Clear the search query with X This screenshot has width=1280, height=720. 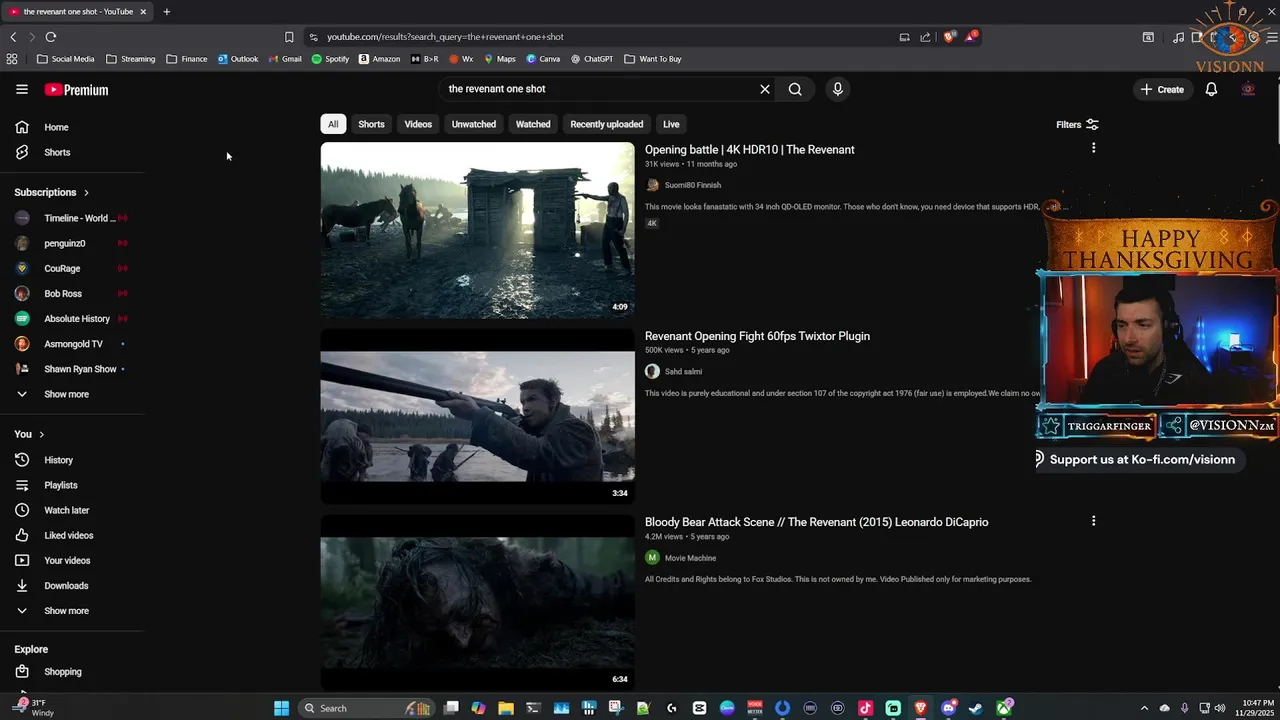point(765,89)
